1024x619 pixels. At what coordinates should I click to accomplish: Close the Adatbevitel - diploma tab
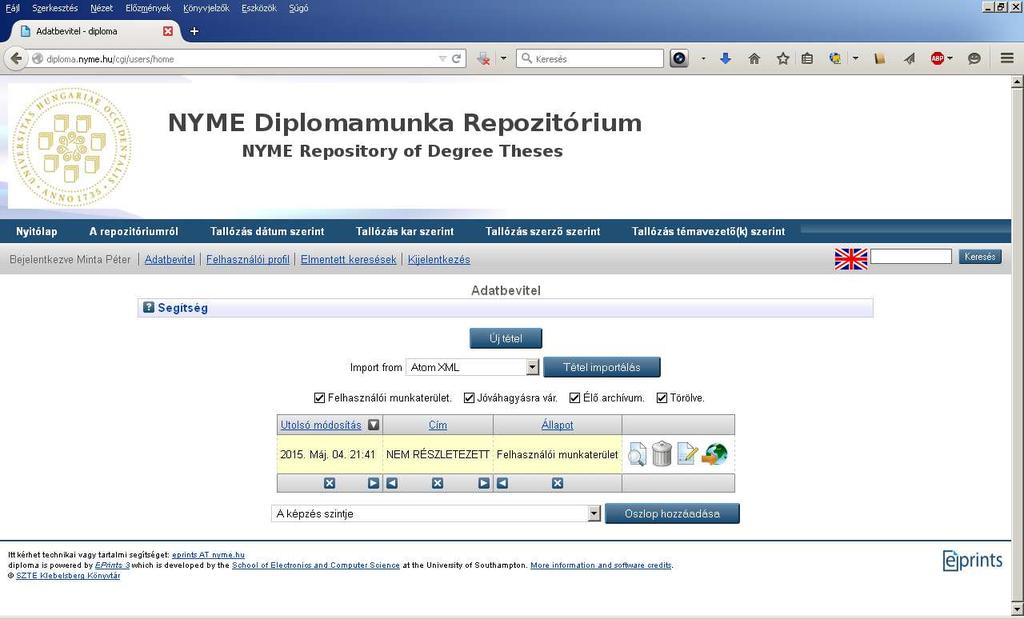tap(168, 31)
